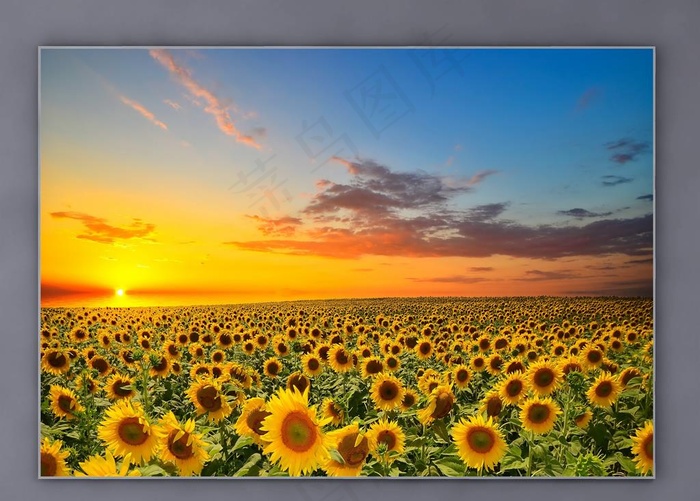Image resolution: width=700 pixels, height=501 pixels.
Task: Click the setting sun on the horizon
Action: pos(120,292)
